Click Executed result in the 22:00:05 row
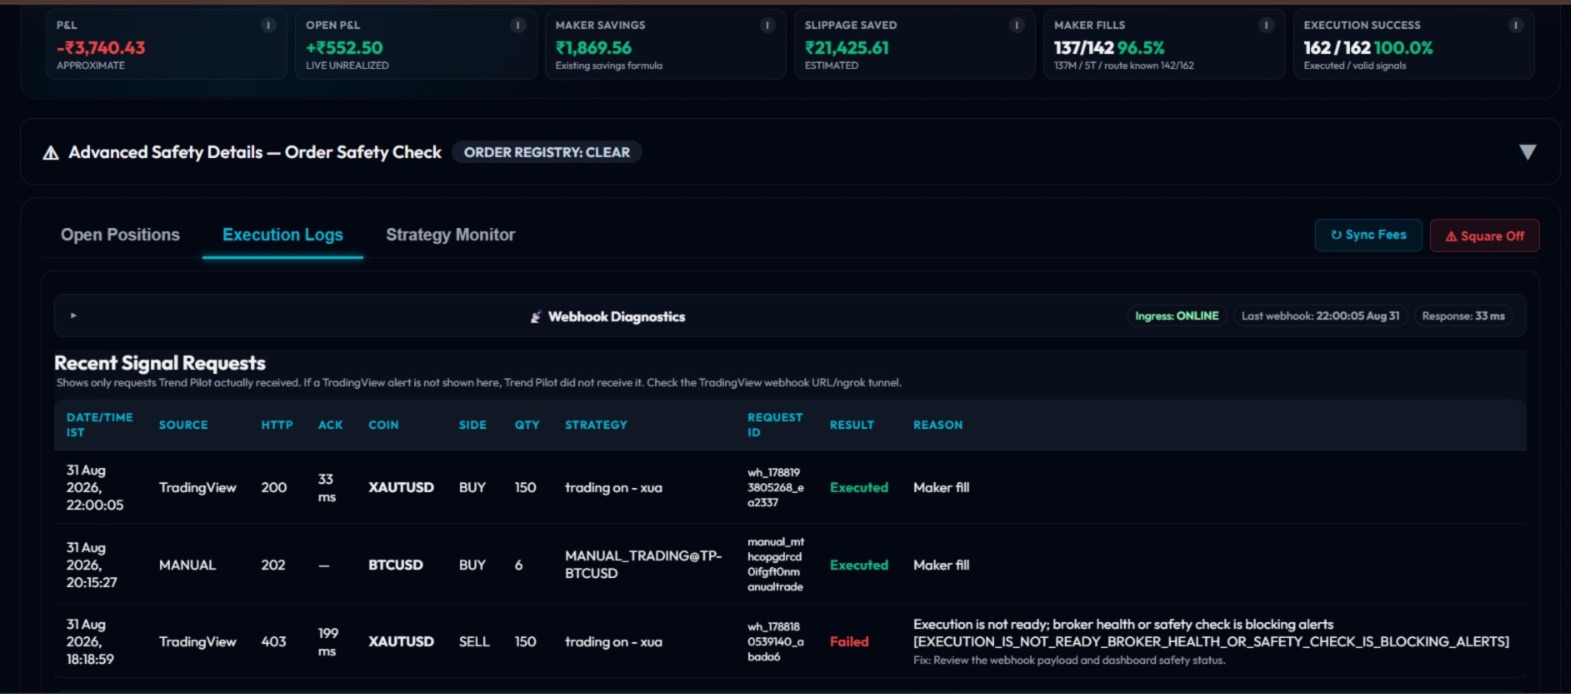Viewport: 1571px width, 694px height. [859, 488]
